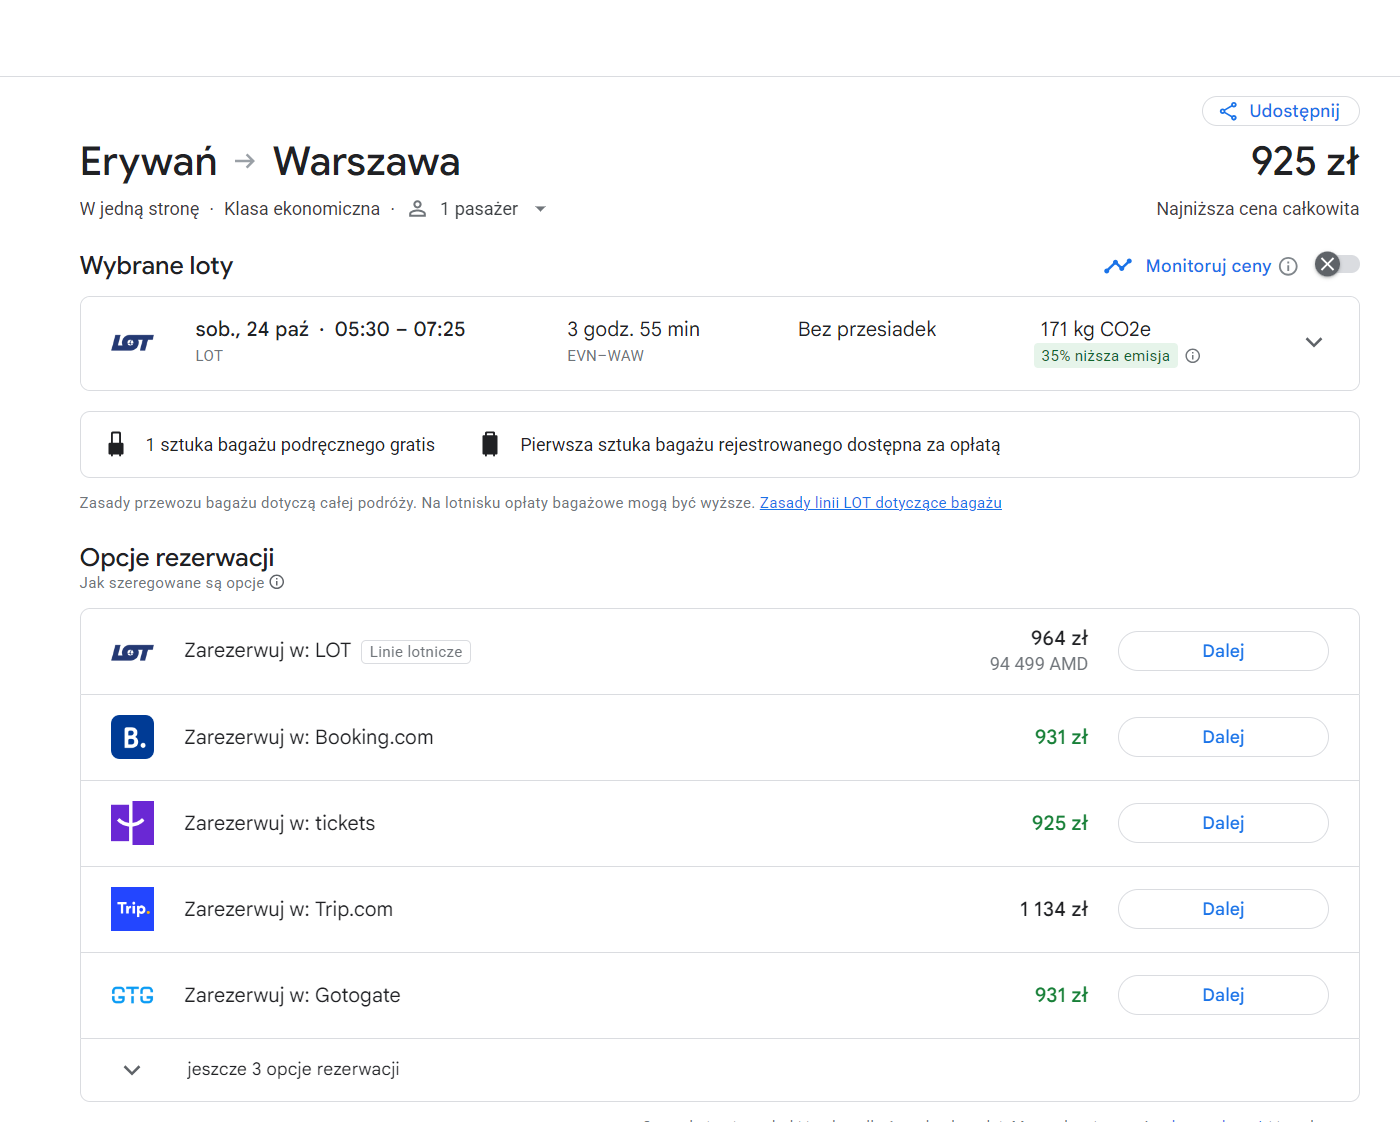
Task: Click Dalej for booking with LOT
Action: pos(1223,651)
